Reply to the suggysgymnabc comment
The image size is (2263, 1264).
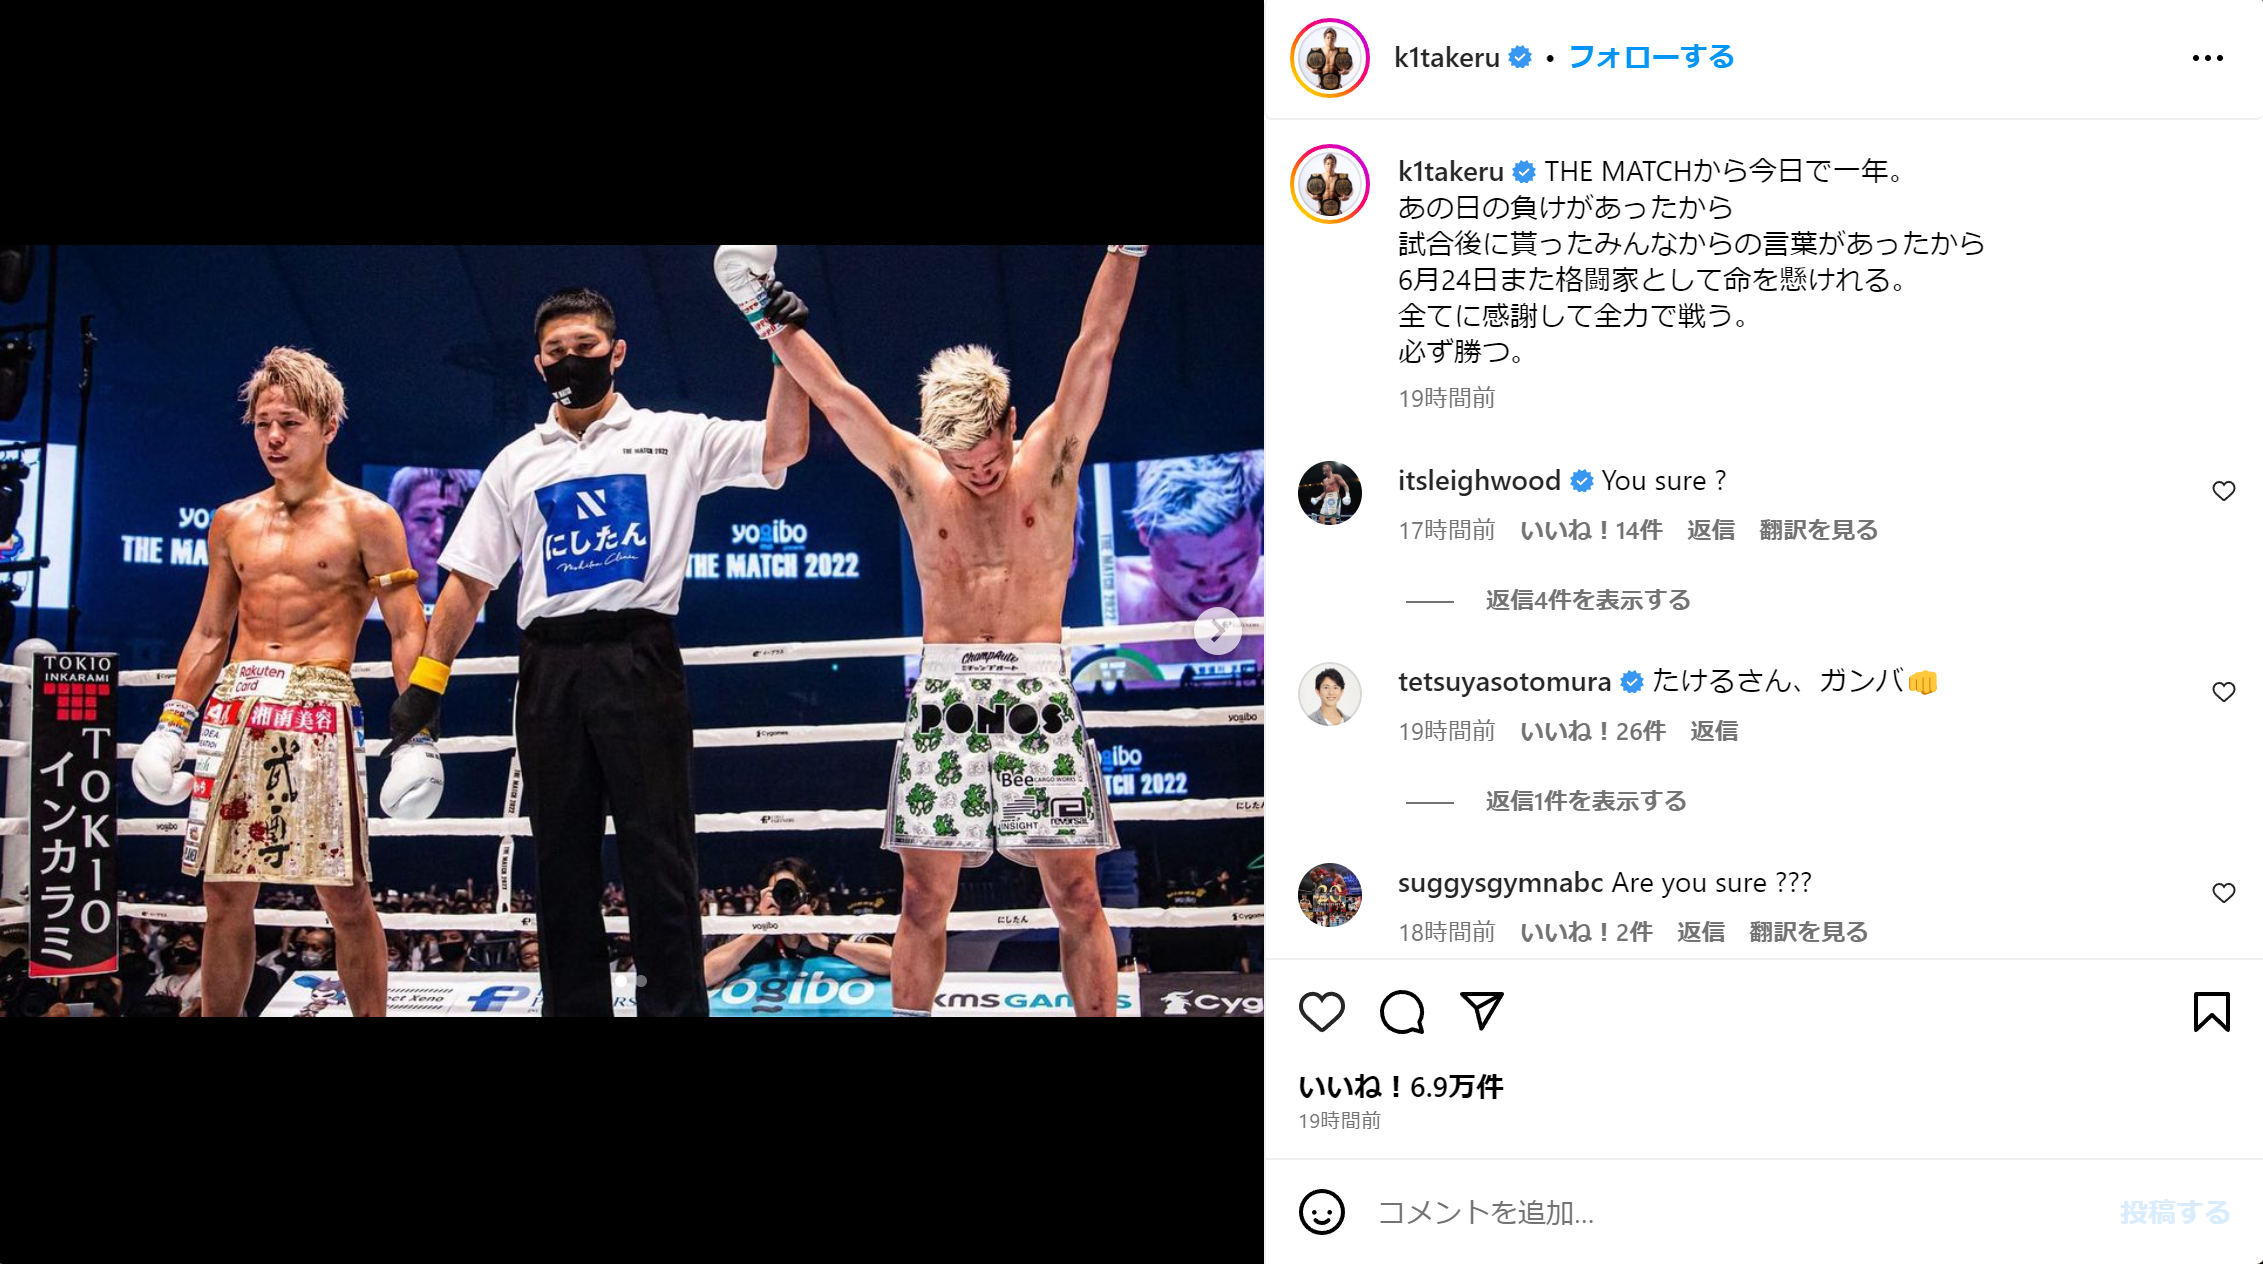pos(1700,932)
